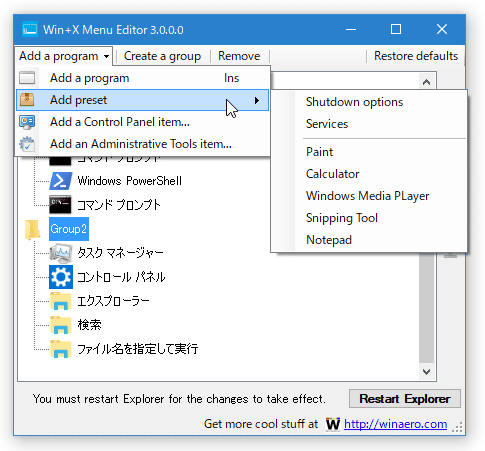The image size is (485, 451).
Task: Select the タスク マネージャー tree item
Action: tap(120, 253)
